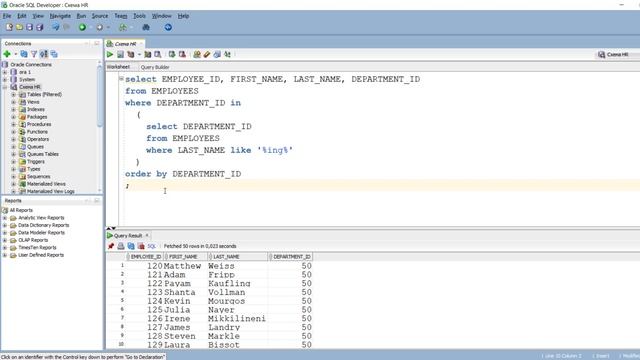Viewport: 640px width, 360px height.
Task: Select the Queues Tables tree item
Action: pos(42,154)
